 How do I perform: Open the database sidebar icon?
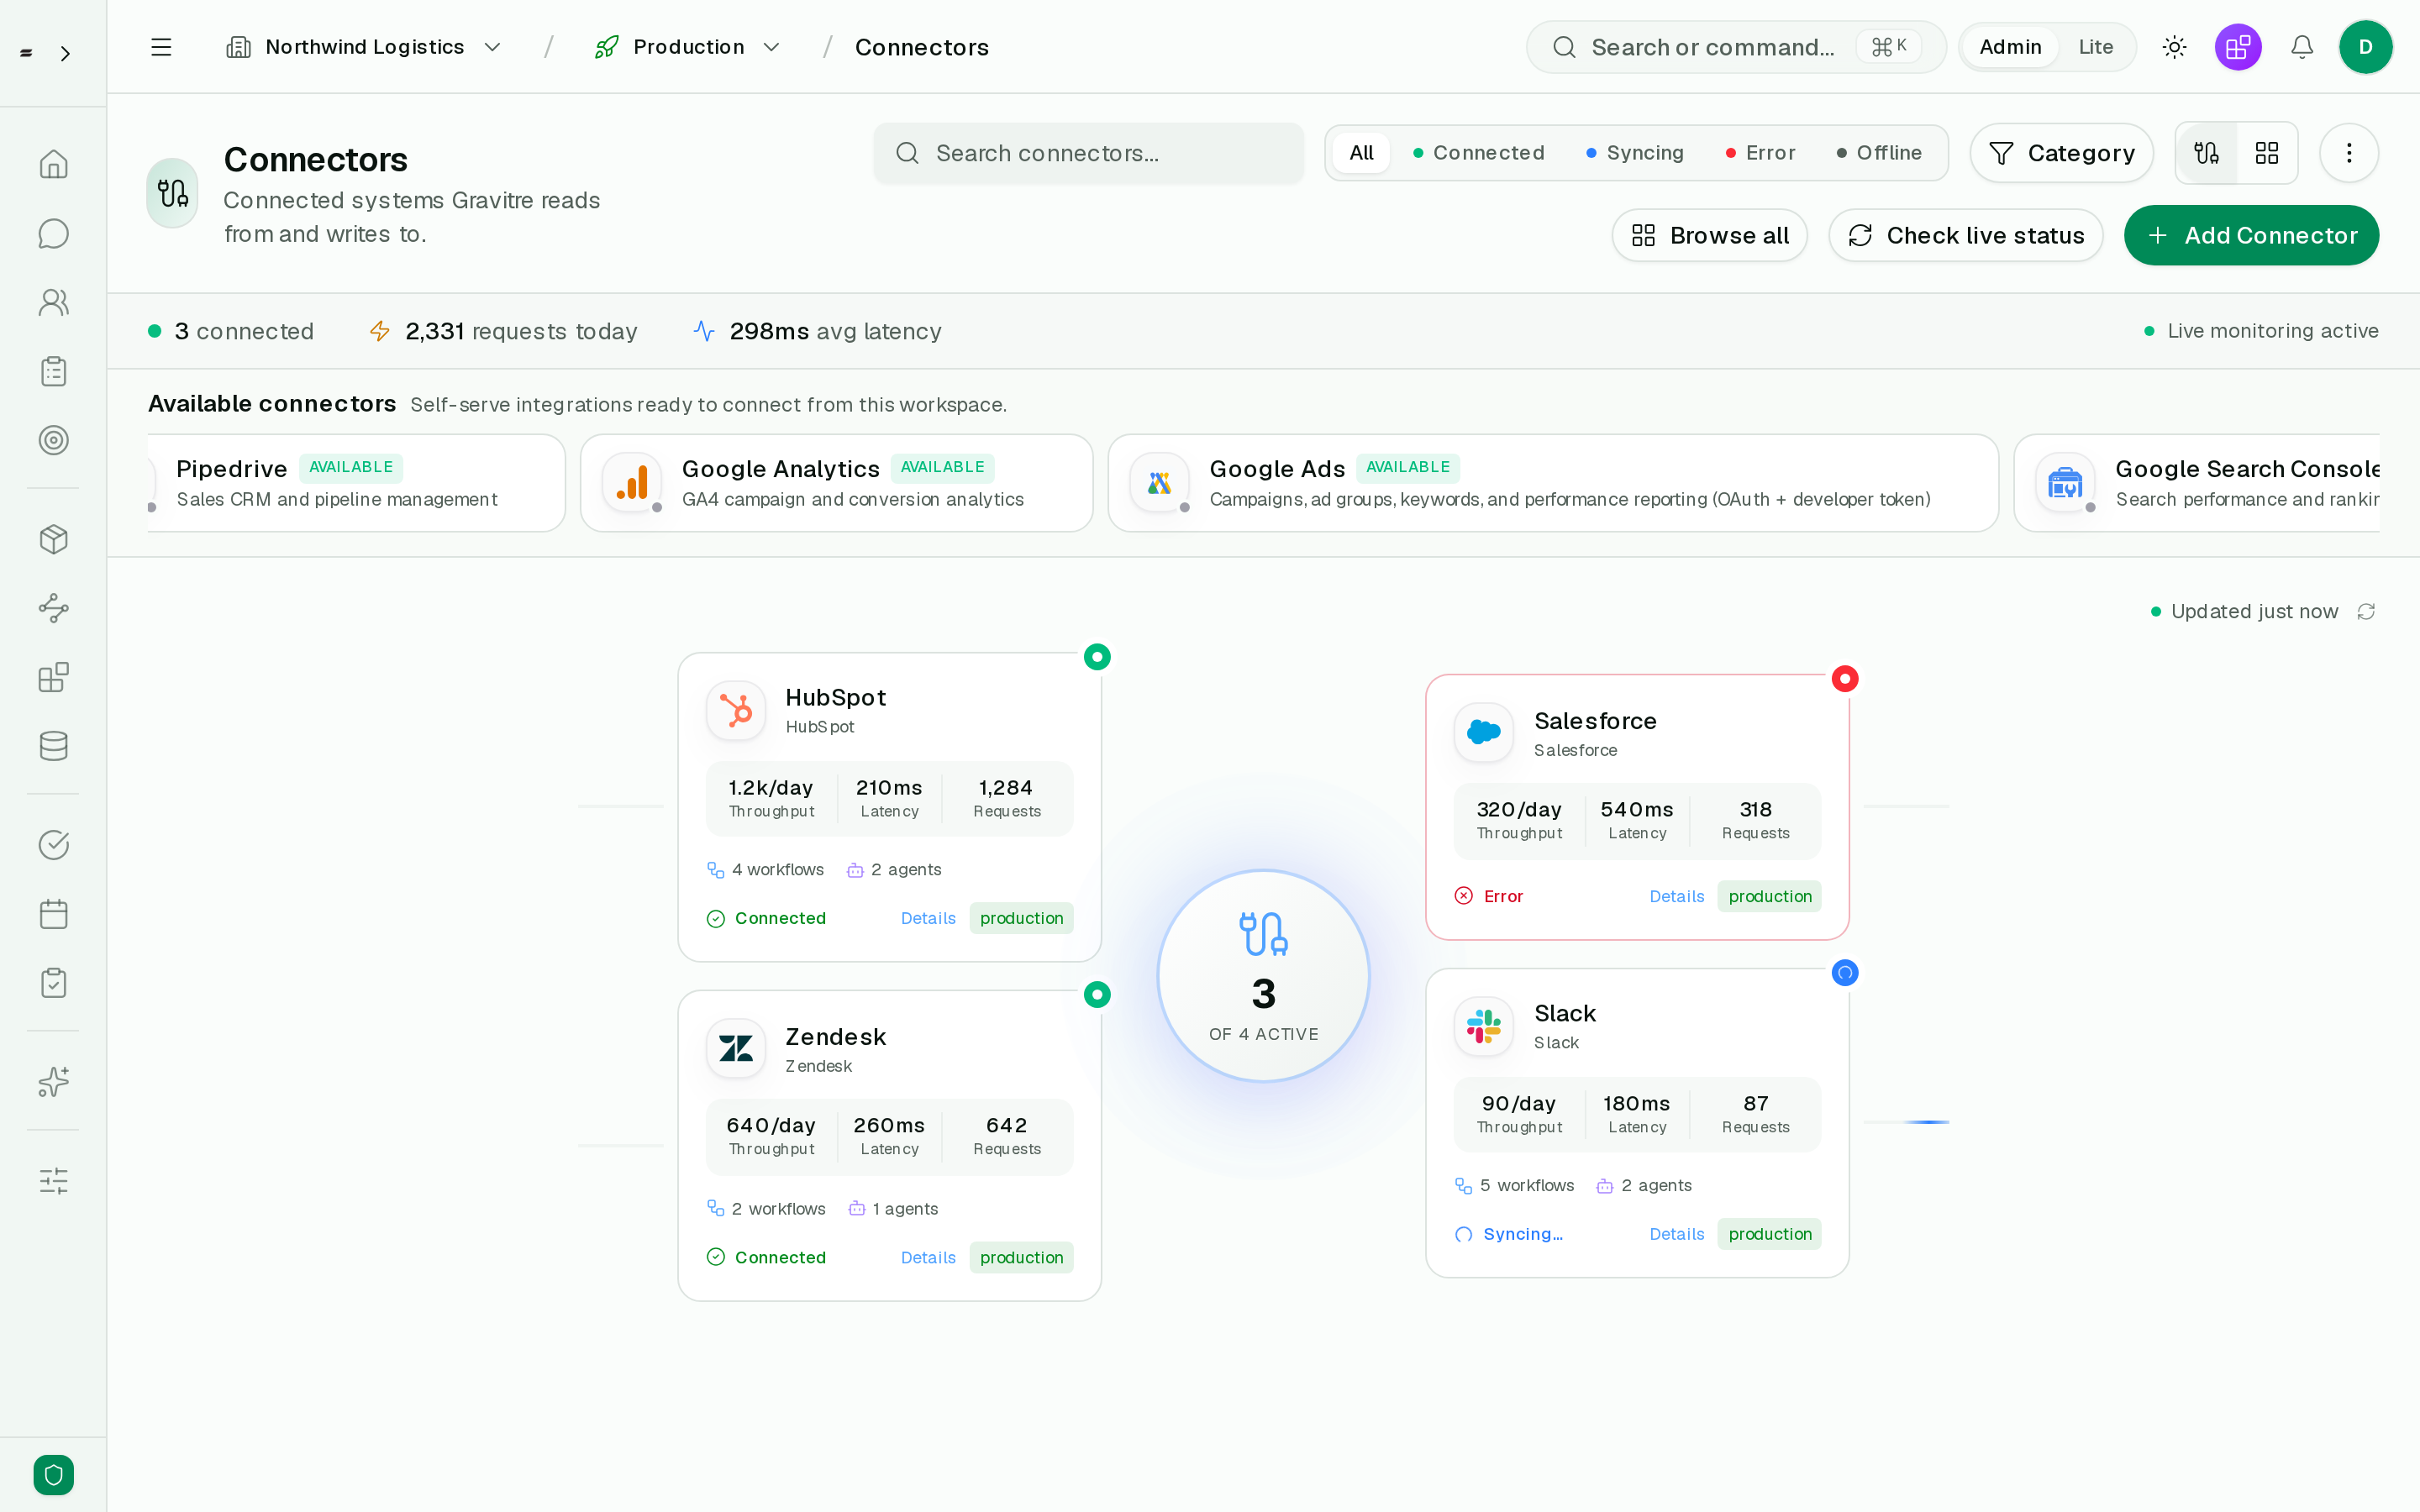(54, 746)
